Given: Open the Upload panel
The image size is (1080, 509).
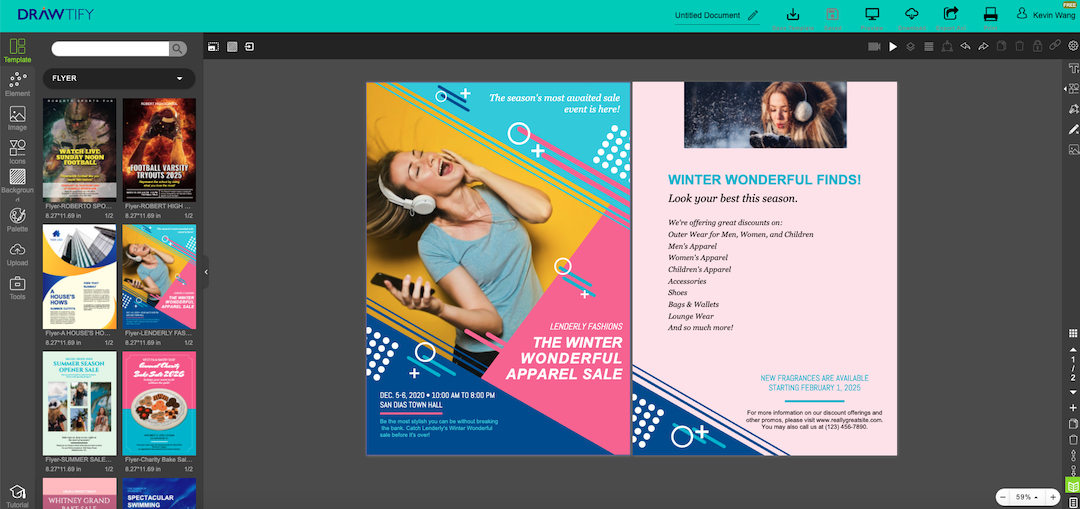Looking at the screenshot, I should pos(17,254).
